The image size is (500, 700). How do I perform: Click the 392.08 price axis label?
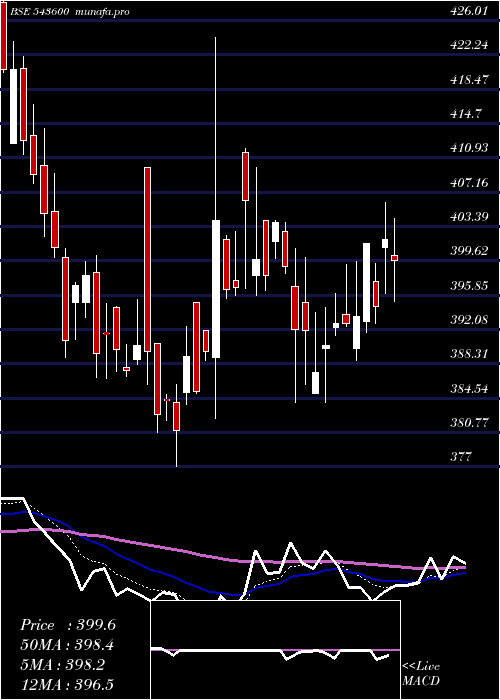(x=467, y=320)
